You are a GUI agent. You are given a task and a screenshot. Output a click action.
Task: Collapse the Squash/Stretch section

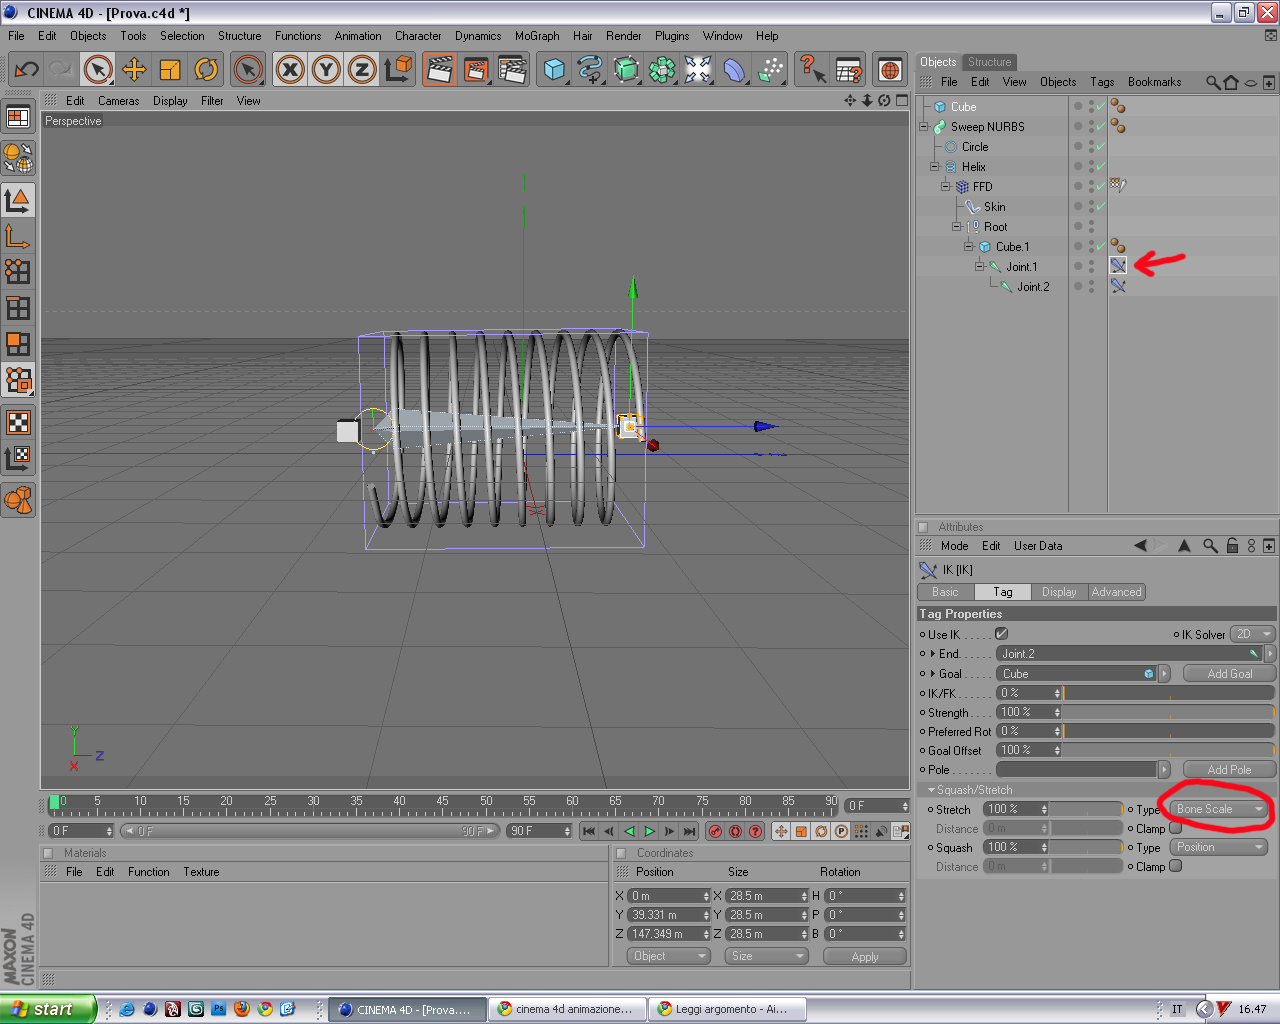click(932, 790)
